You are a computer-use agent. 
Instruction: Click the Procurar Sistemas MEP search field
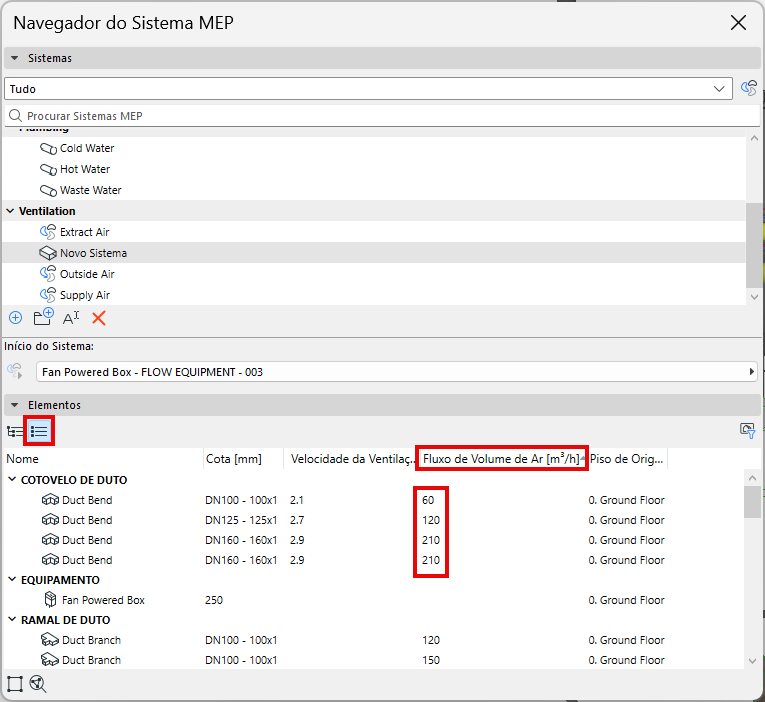(x=382, y=116)
